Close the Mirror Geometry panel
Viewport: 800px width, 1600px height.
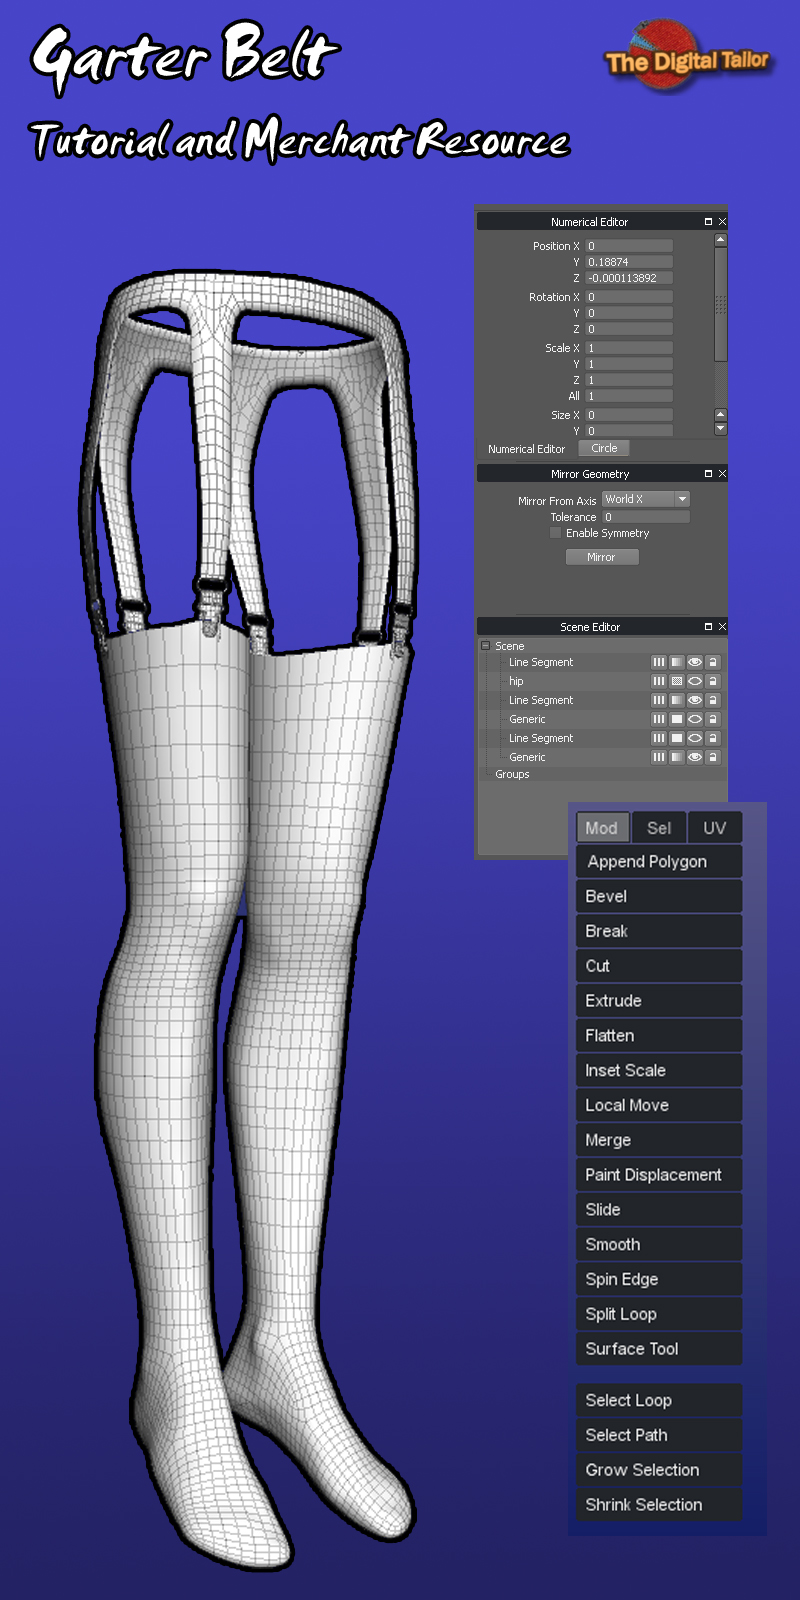click(x=722, y=474)
